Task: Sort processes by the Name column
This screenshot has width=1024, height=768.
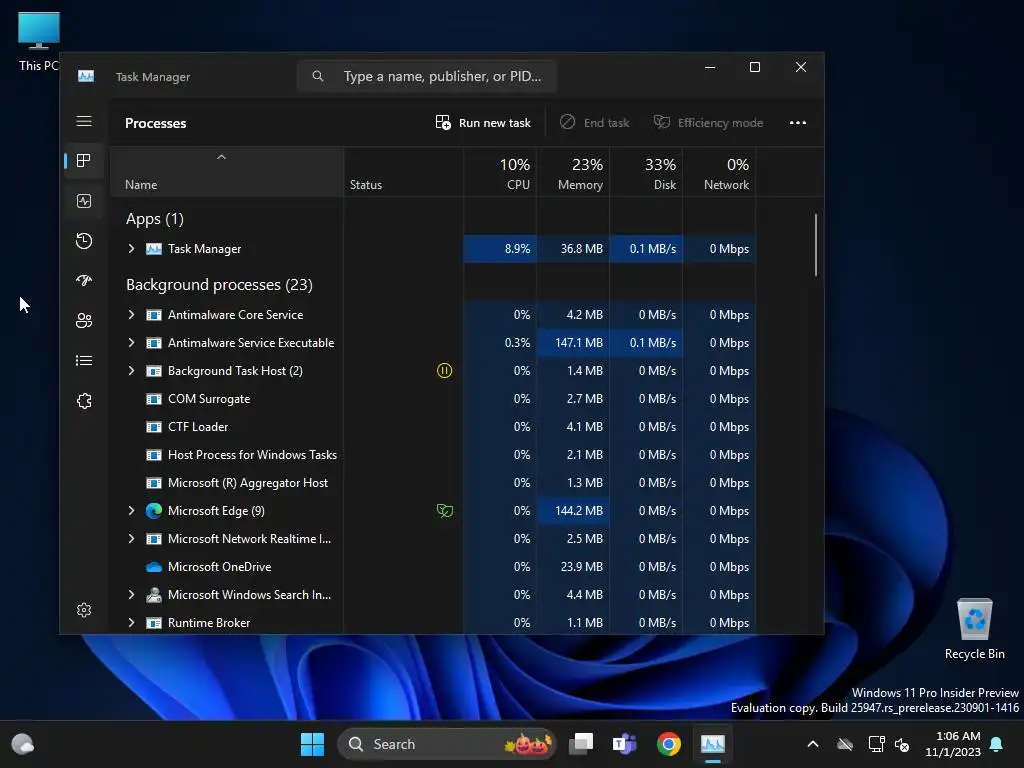Action: (x=227, y=172)
